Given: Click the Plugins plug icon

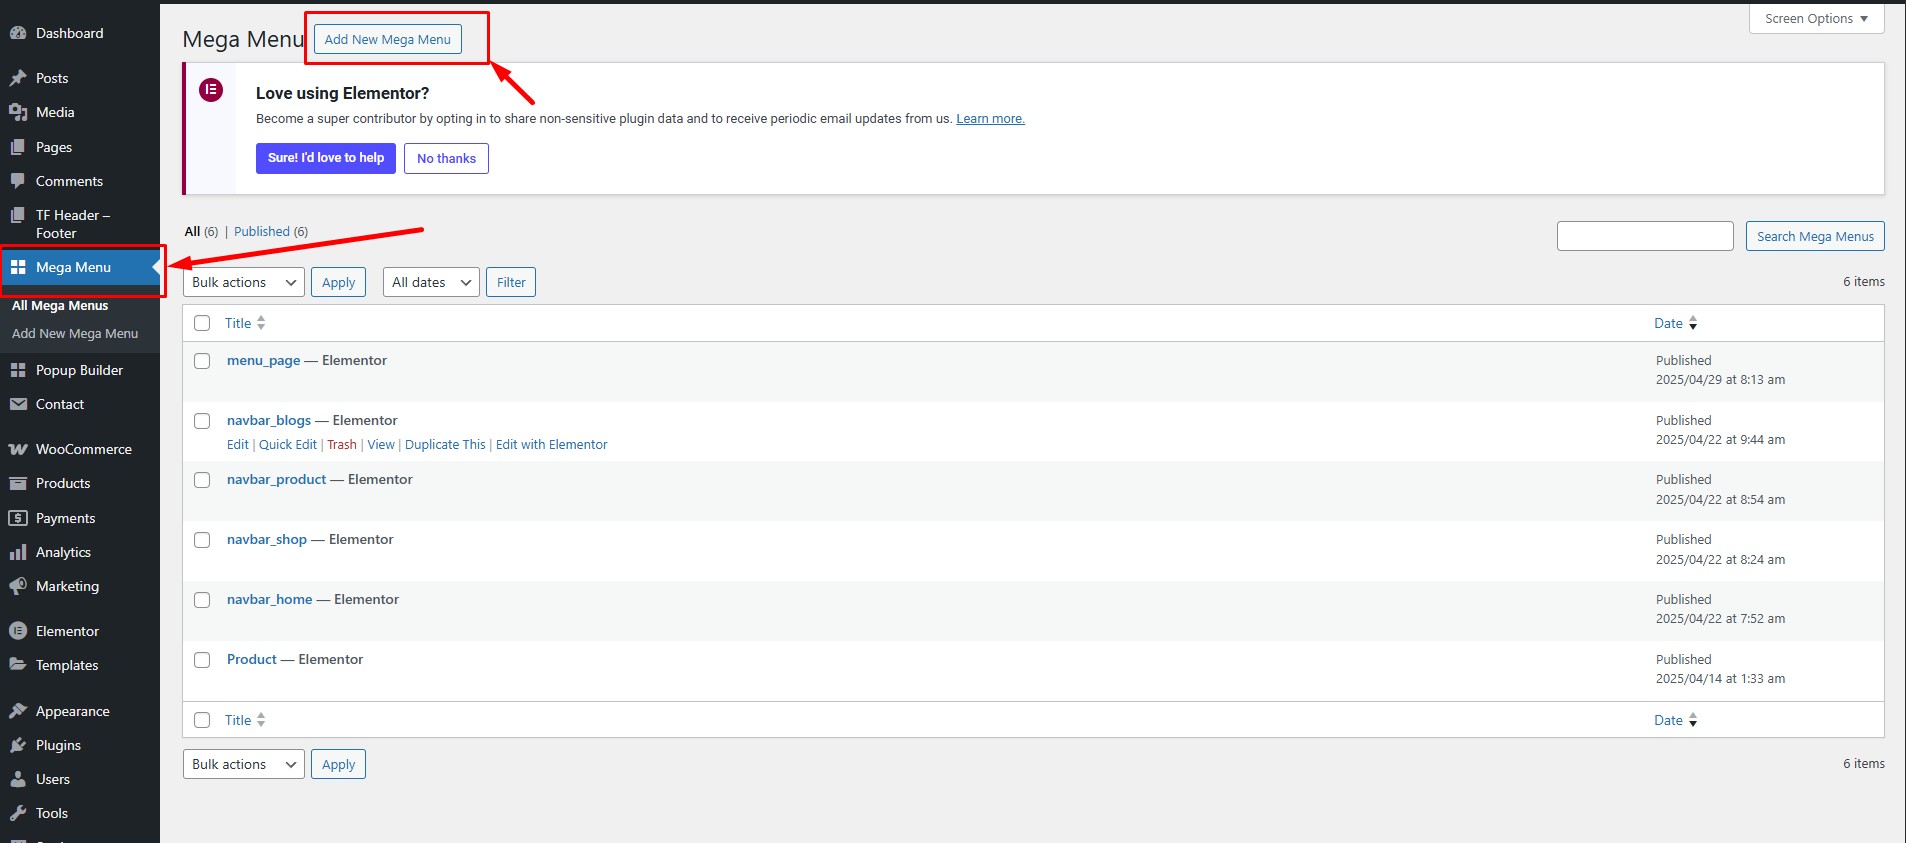Looking at the screenshot, I should point(18,745).
